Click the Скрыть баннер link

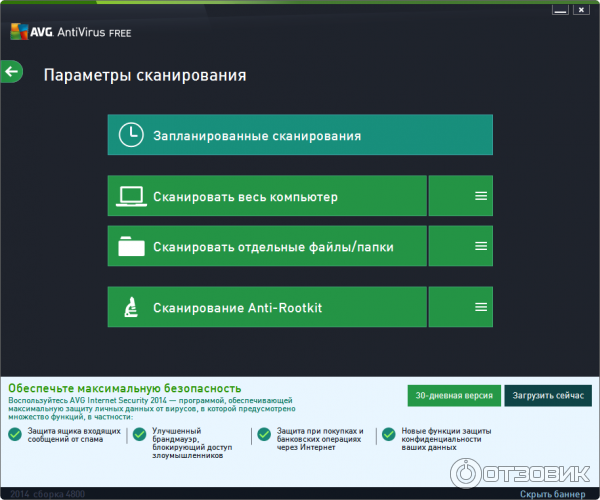[x=551, y=493]
